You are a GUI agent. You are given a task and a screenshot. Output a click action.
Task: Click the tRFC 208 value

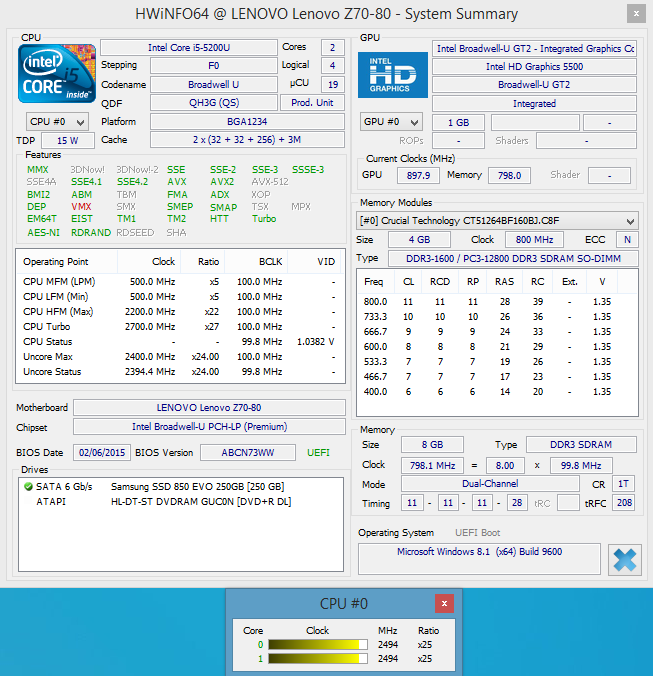click(624, 503)
